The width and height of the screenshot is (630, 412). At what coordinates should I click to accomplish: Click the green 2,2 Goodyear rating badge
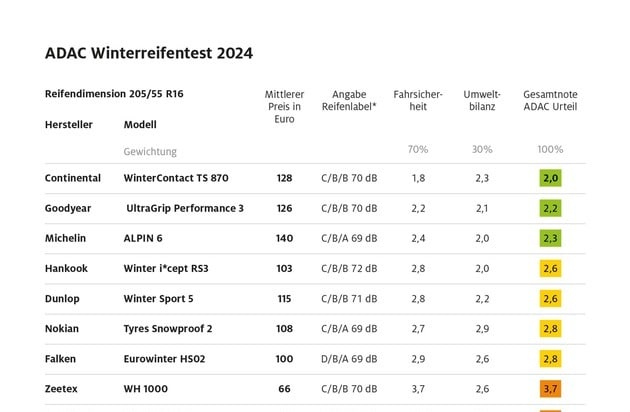click(550, 208)
